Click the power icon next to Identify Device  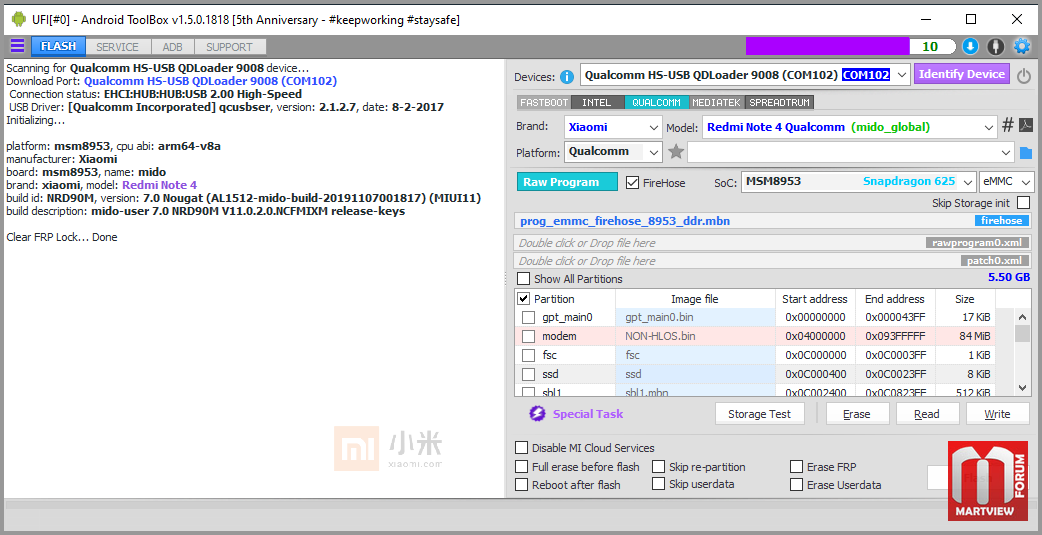pos(1024,76)
